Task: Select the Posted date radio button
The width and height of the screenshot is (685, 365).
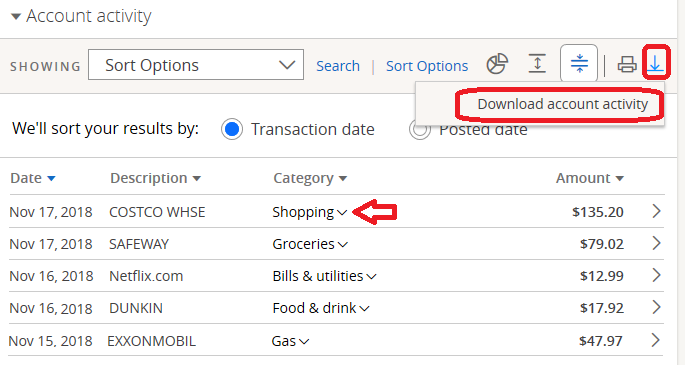Action: pyautogui.click(x=419, y=130)
